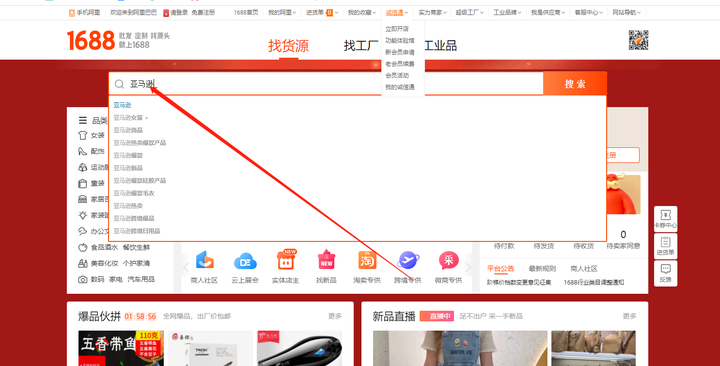
Task: Click the red 请登录 login icon
Action: pyautogui.click(x=166, y=13)
